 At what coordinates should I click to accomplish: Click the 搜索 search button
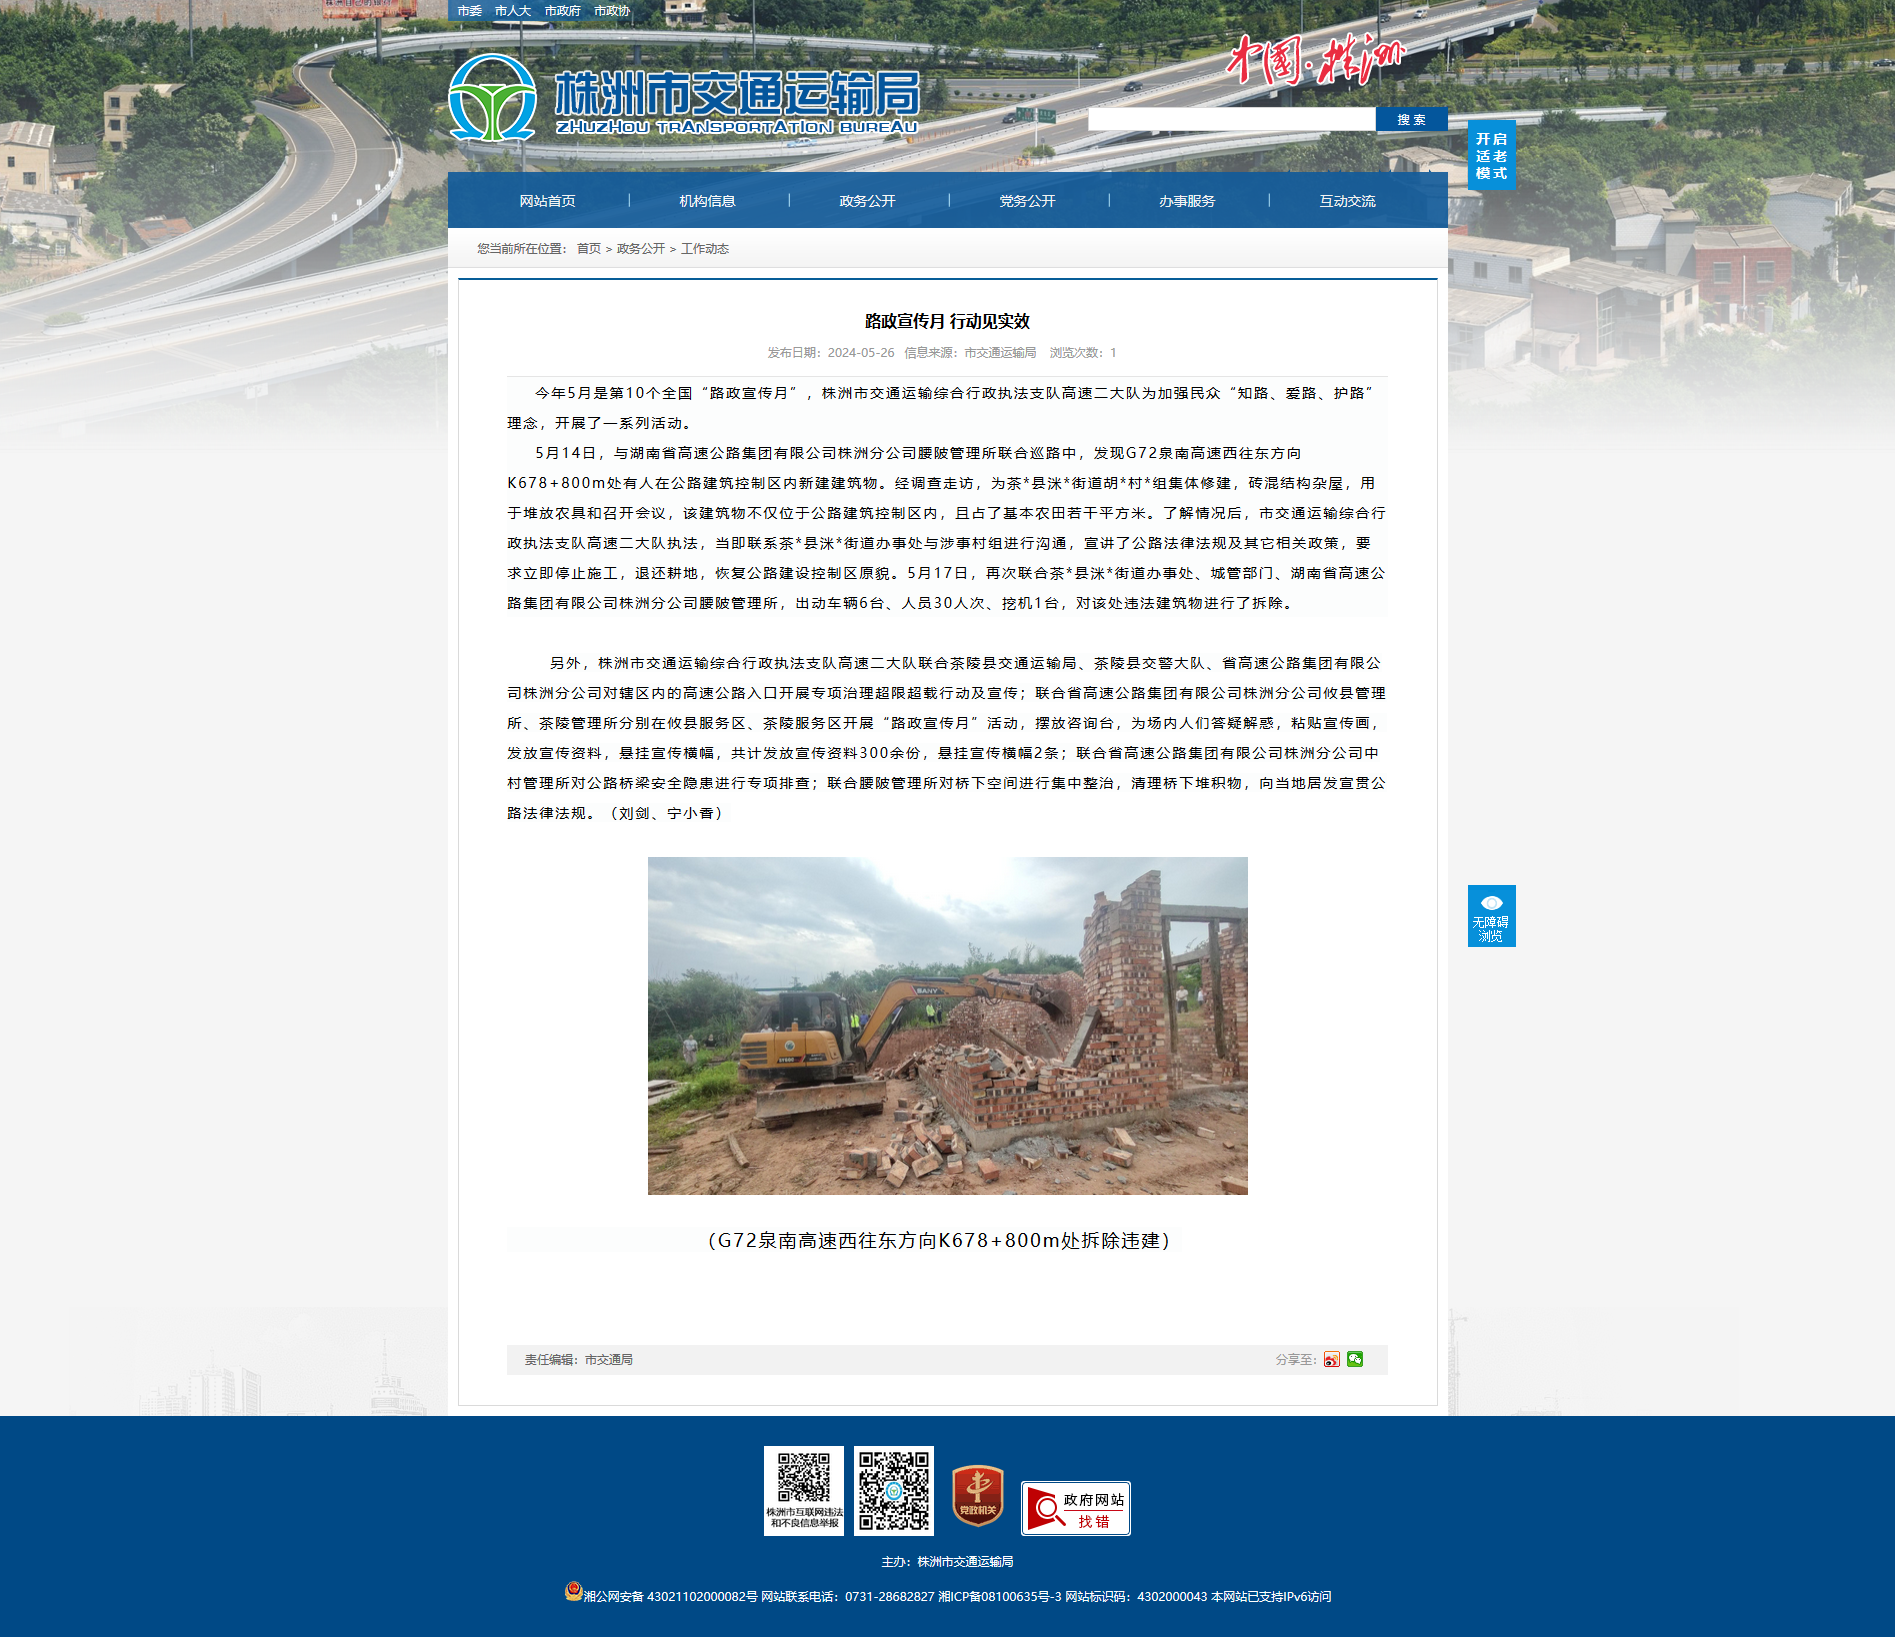pos(1412,119)
